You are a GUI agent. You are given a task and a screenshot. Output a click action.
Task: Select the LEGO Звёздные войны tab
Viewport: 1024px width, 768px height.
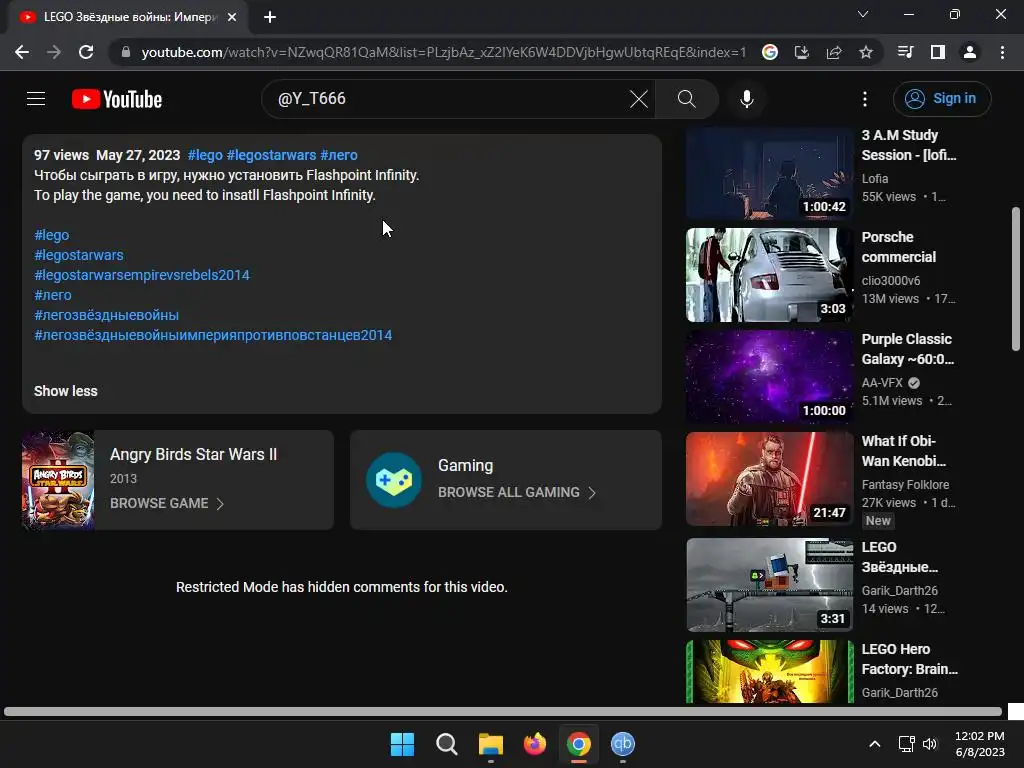coord(129,17)
